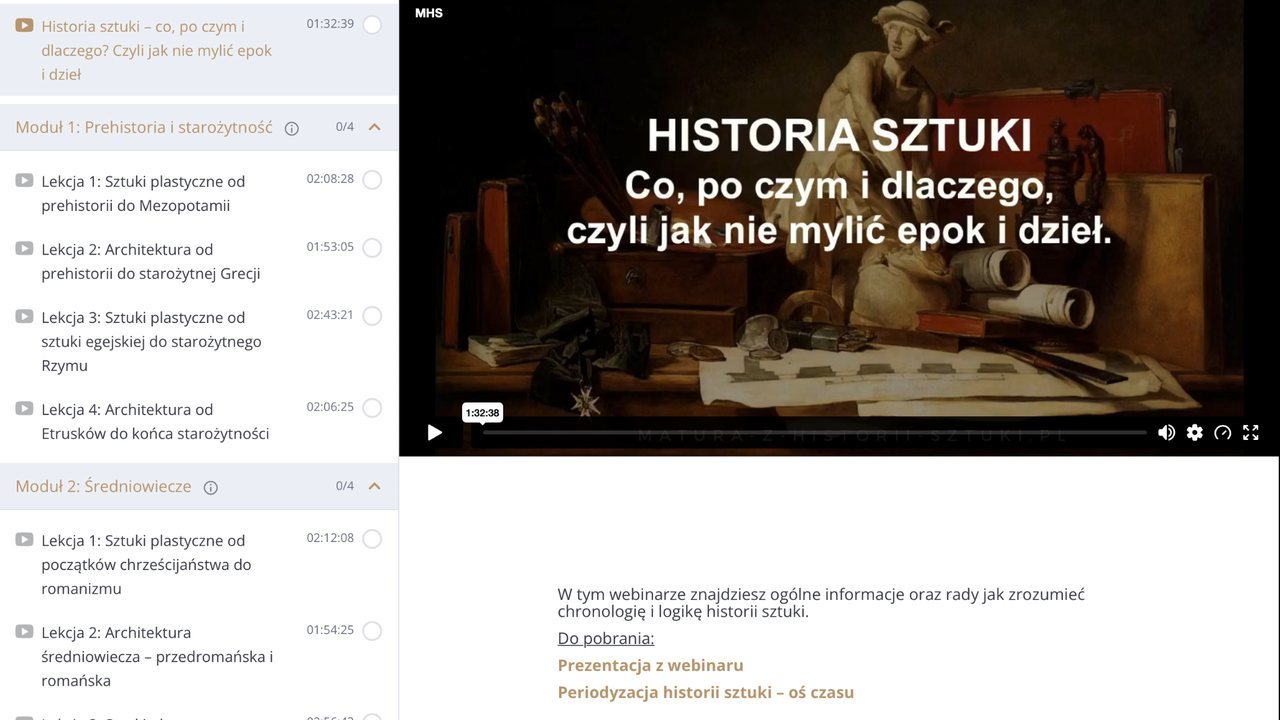Click duration 02:12:08 of Średniowiecze Lekcja 1
This screenshot has height=720, width=1280.
pyautogui.click(x=330, y=538)
